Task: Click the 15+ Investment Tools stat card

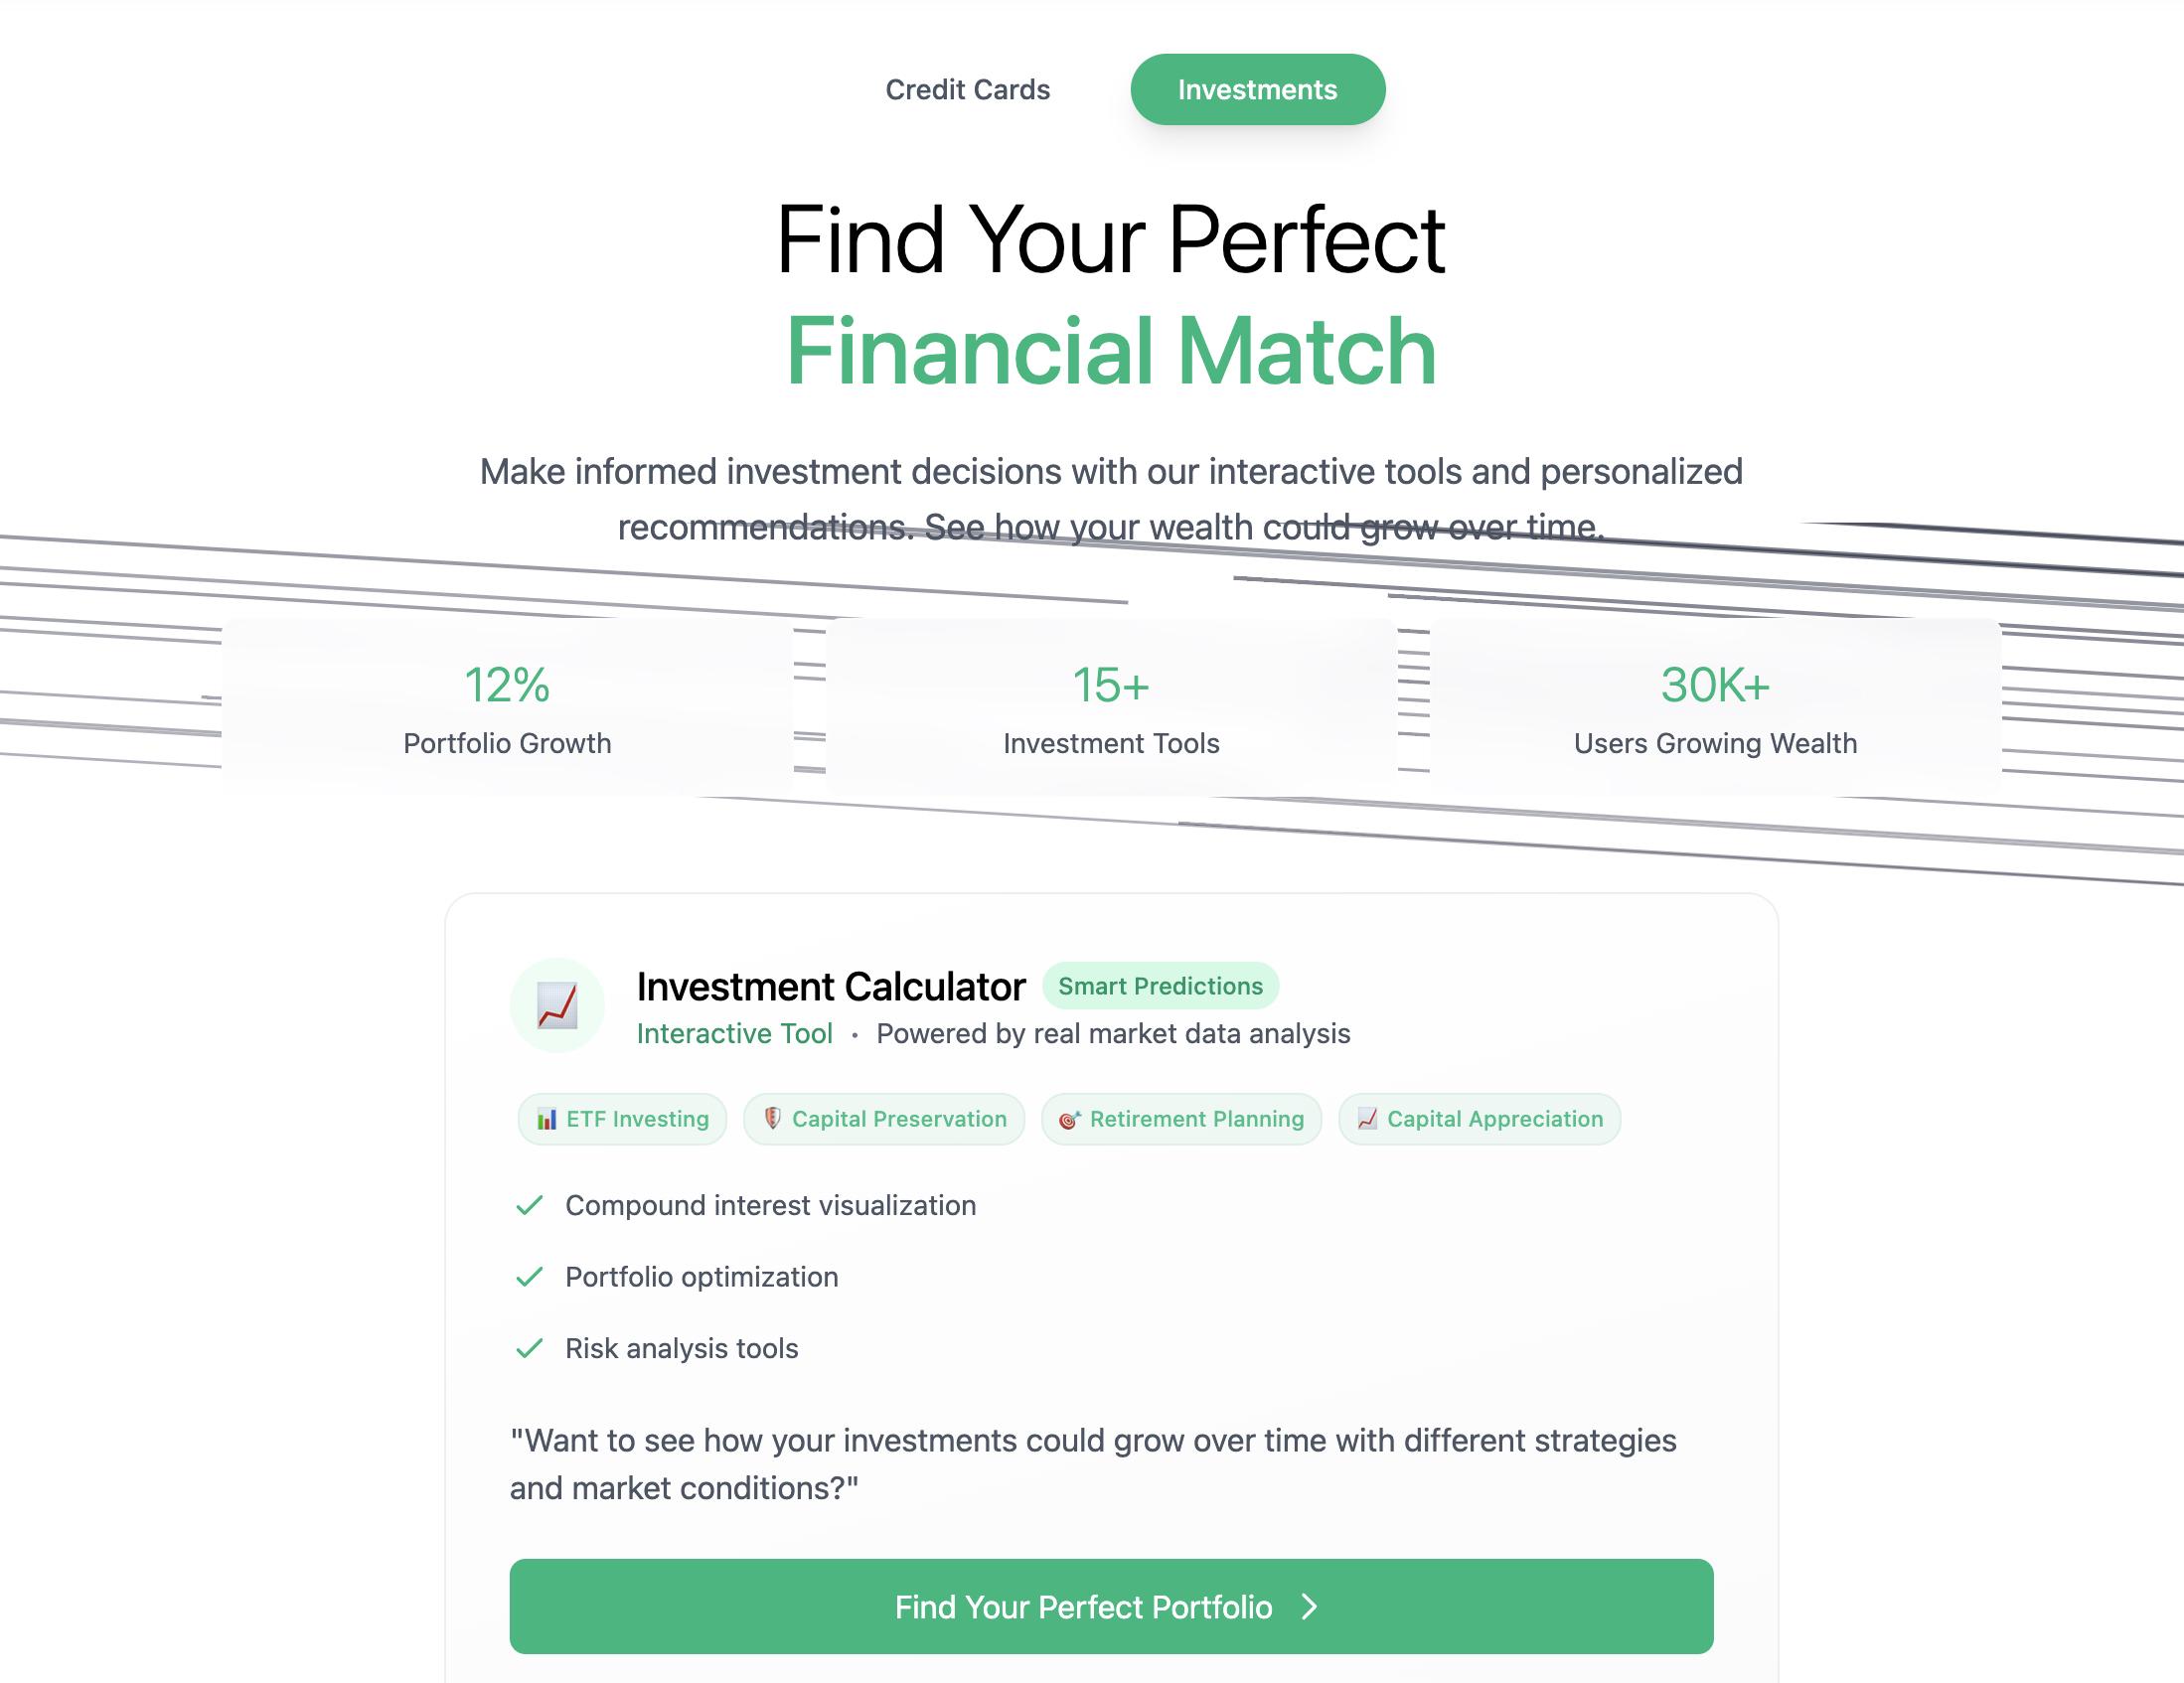Action: [x=1111, y=707]
